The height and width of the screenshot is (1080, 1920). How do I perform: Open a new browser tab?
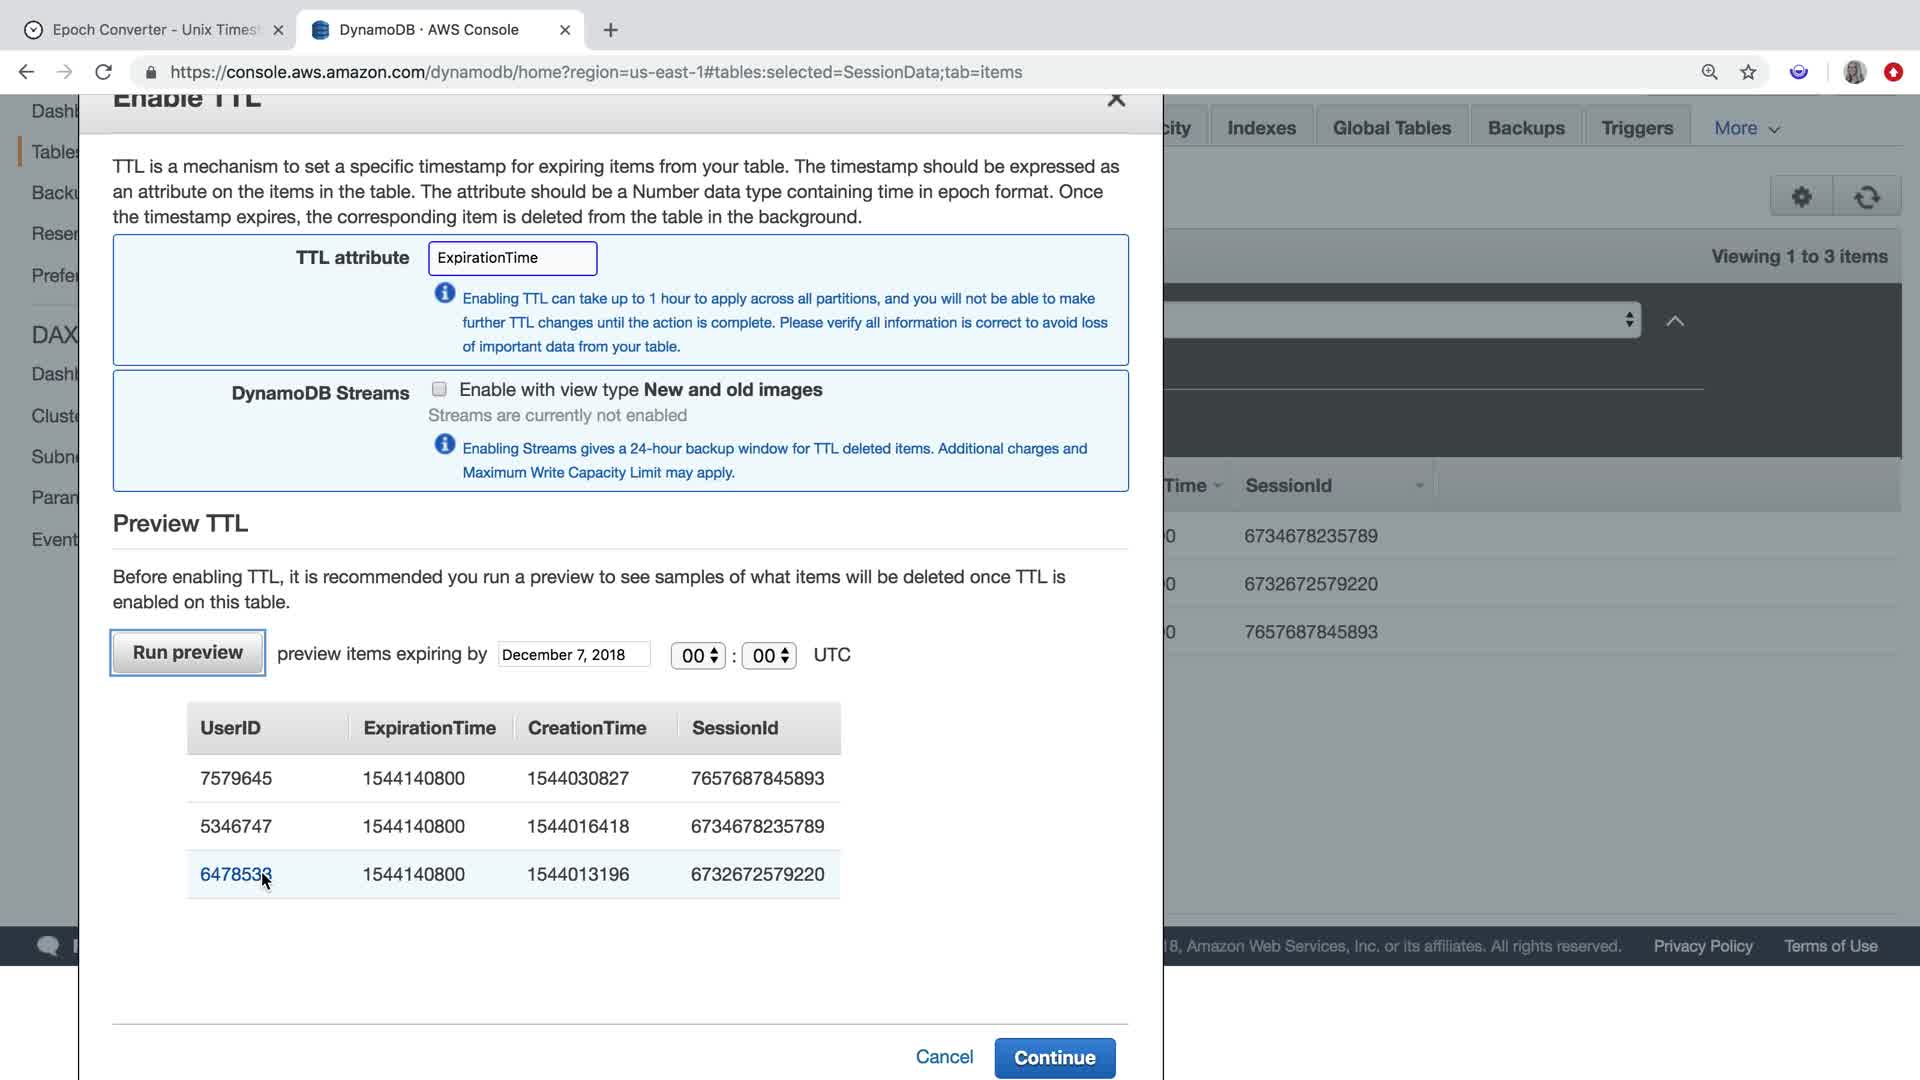(610, 30)
